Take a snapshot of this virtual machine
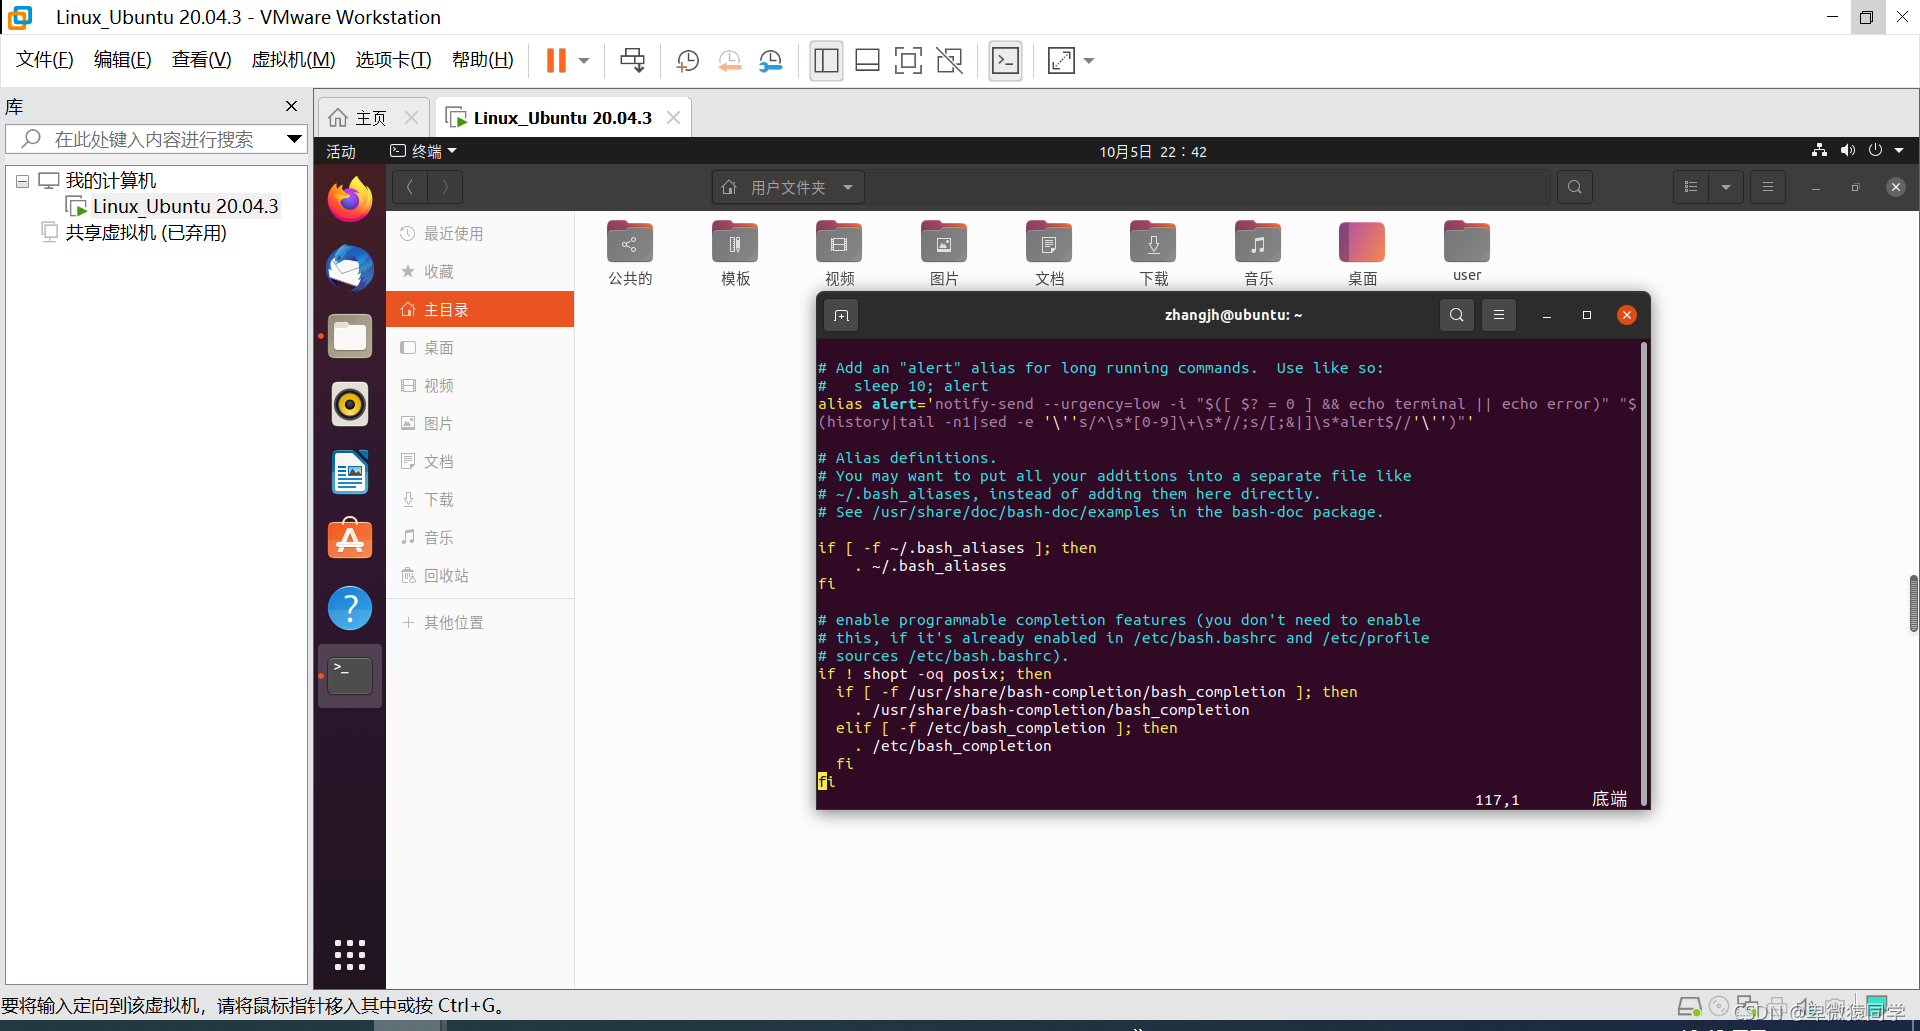Image resolution: width=1920 pixels, height=1031 pixels. point(687,60)
